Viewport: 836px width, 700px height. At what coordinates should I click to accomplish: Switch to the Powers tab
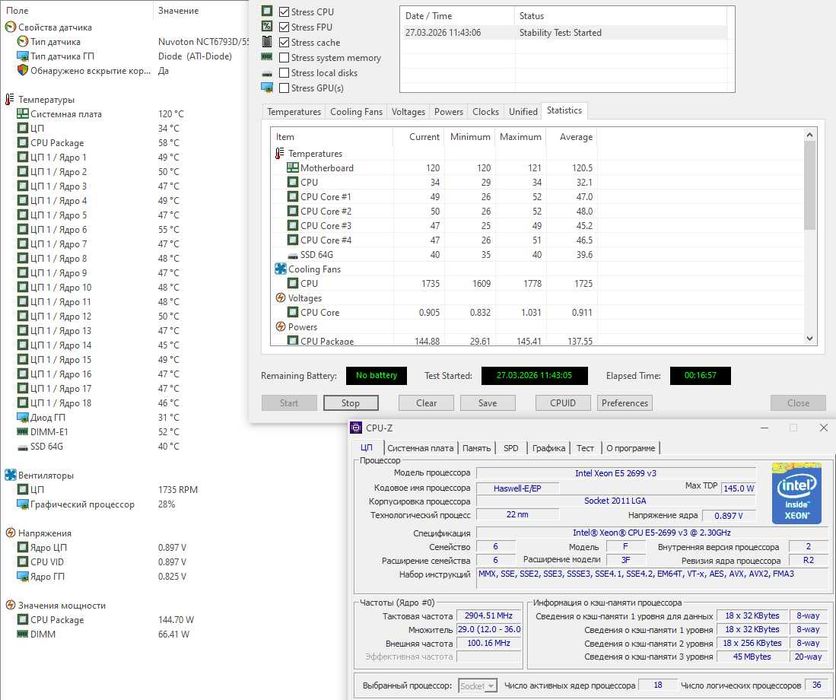[x=448, y=111]
